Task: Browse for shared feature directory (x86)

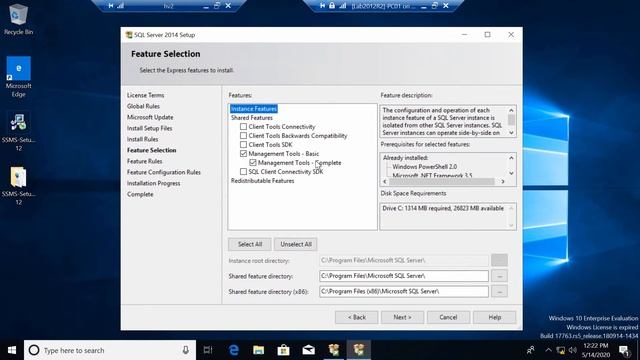Action: click(x=499, y=291)
